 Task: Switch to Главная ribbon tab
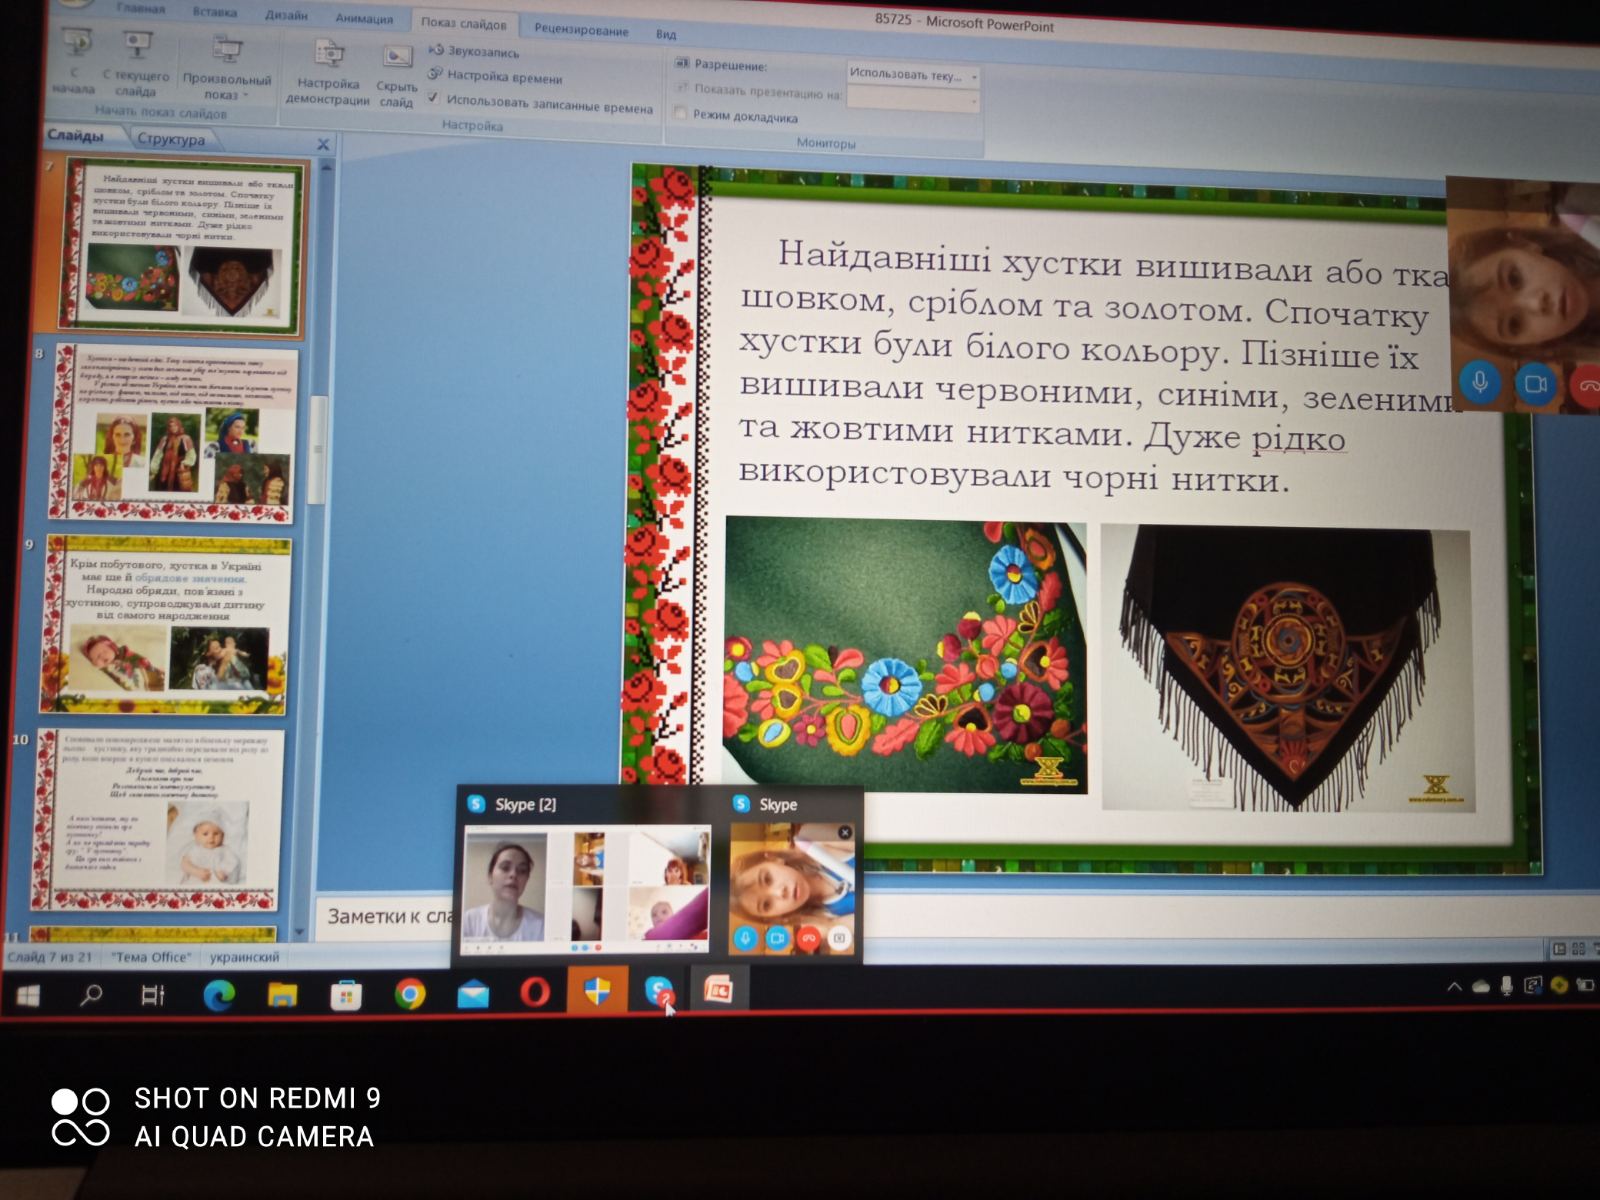(x=140, y=8)
